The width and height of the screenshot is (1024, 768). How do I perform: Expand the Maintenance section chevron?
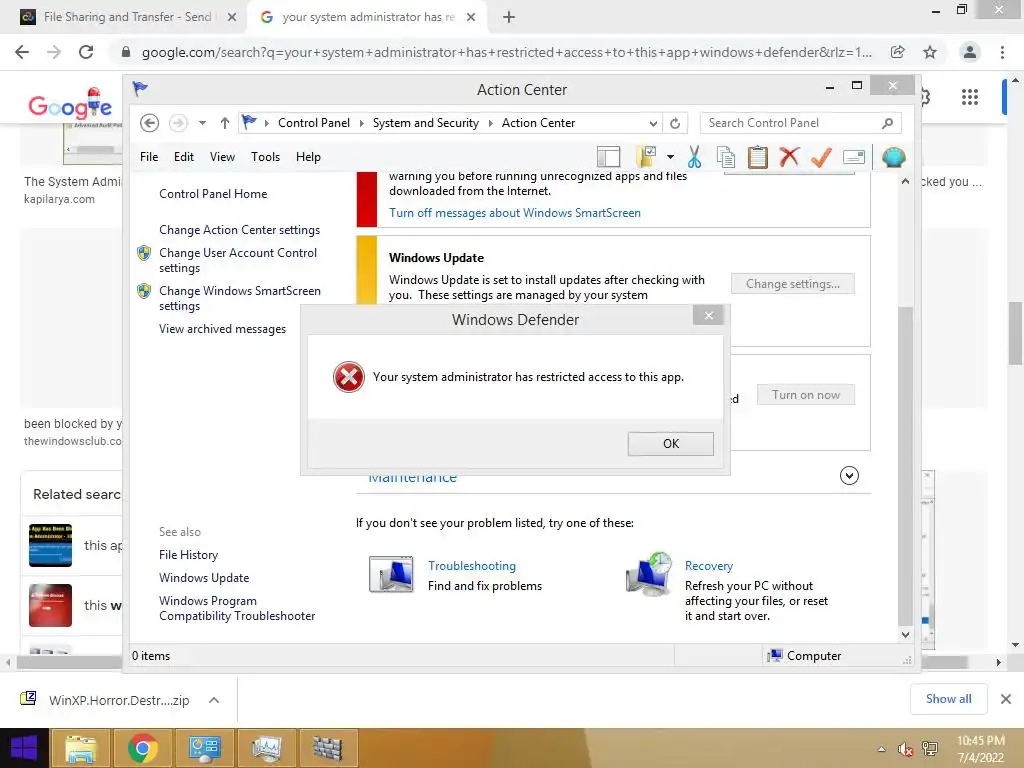pyautogui.click(x=849, y=475)
